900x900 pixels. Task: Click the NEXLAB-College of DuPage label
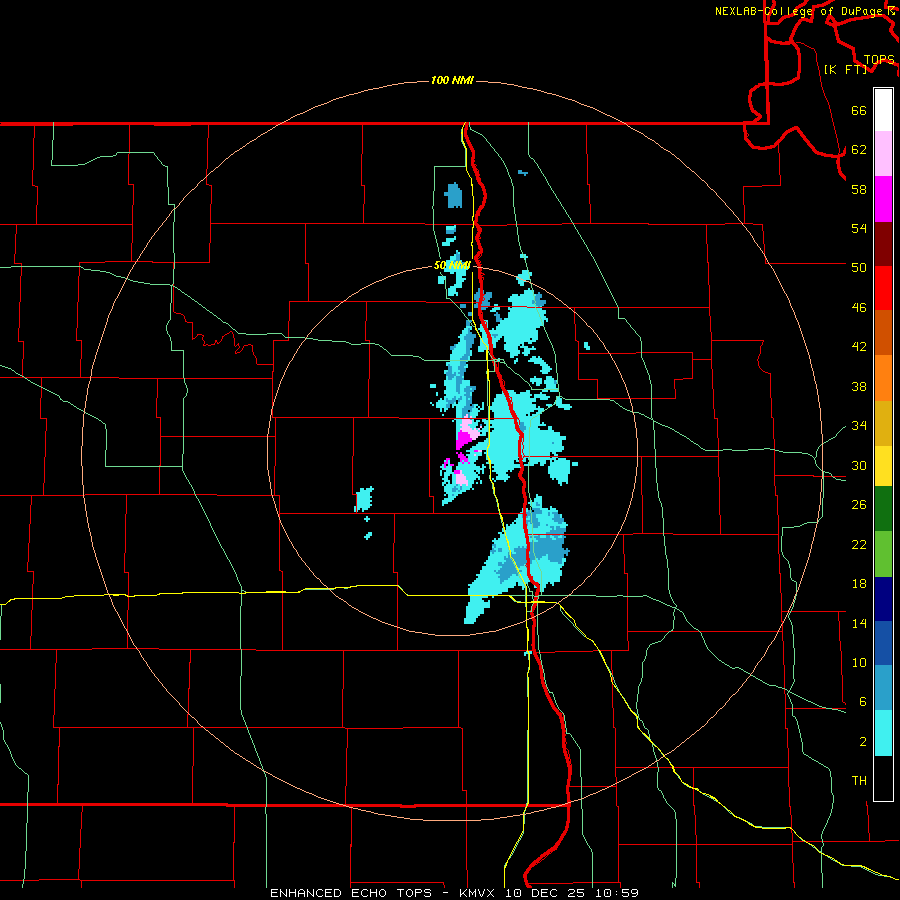800,11
